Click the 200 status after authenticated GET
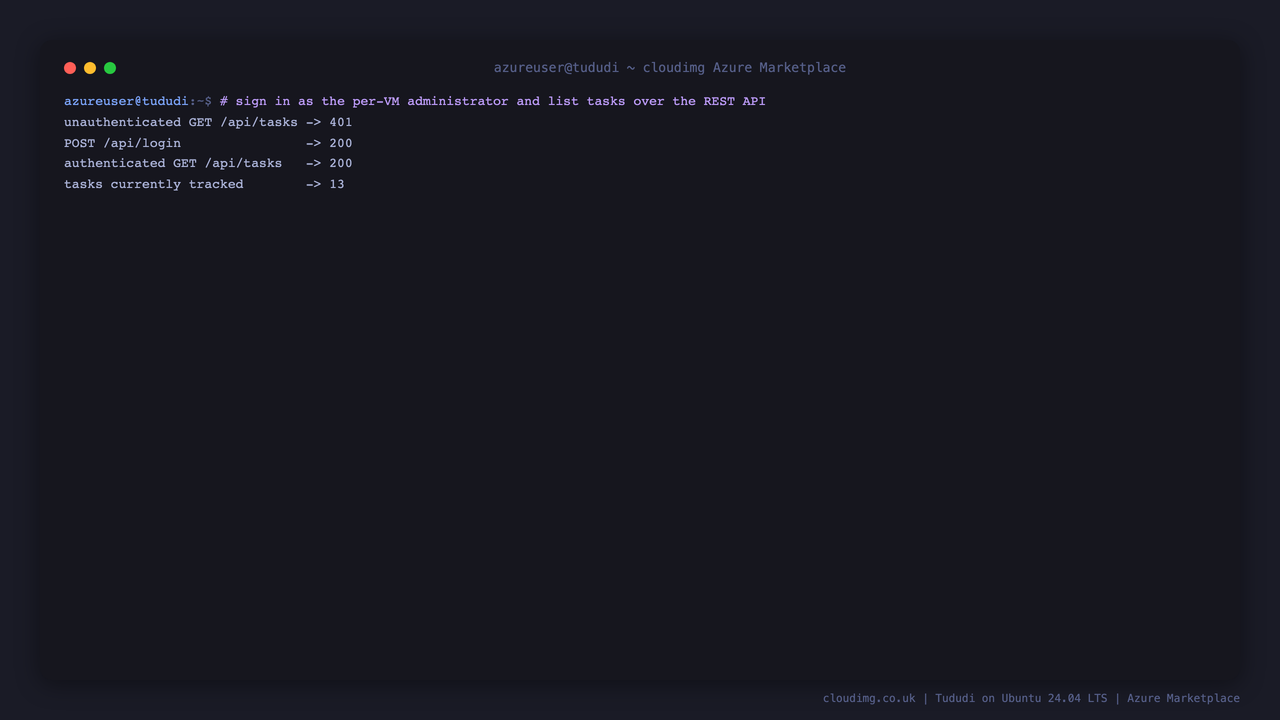This screenshot has height=720, width=1280. pyautogui.click(x=341, y=163)
